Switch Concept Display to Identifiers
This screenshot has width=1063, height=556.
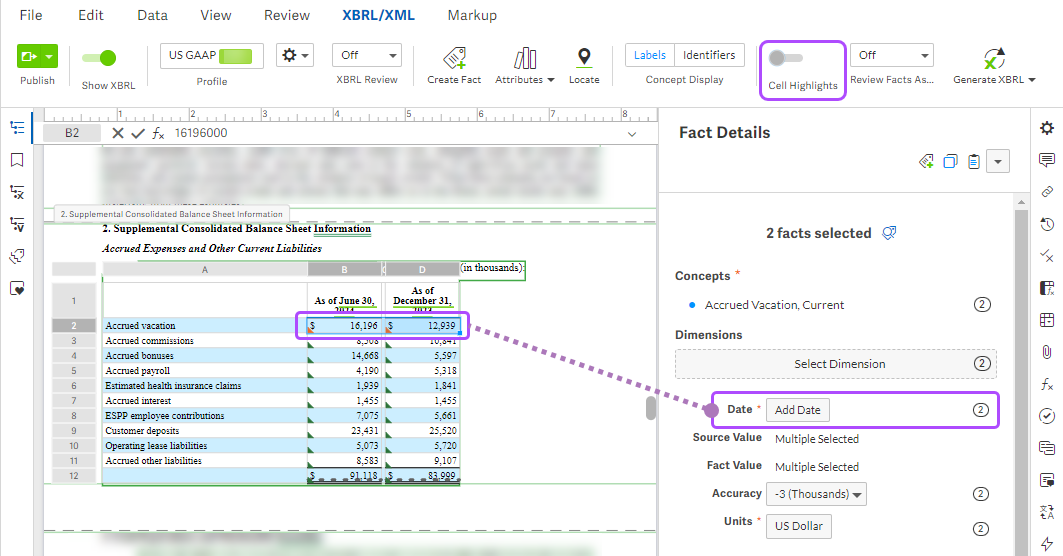709,56
